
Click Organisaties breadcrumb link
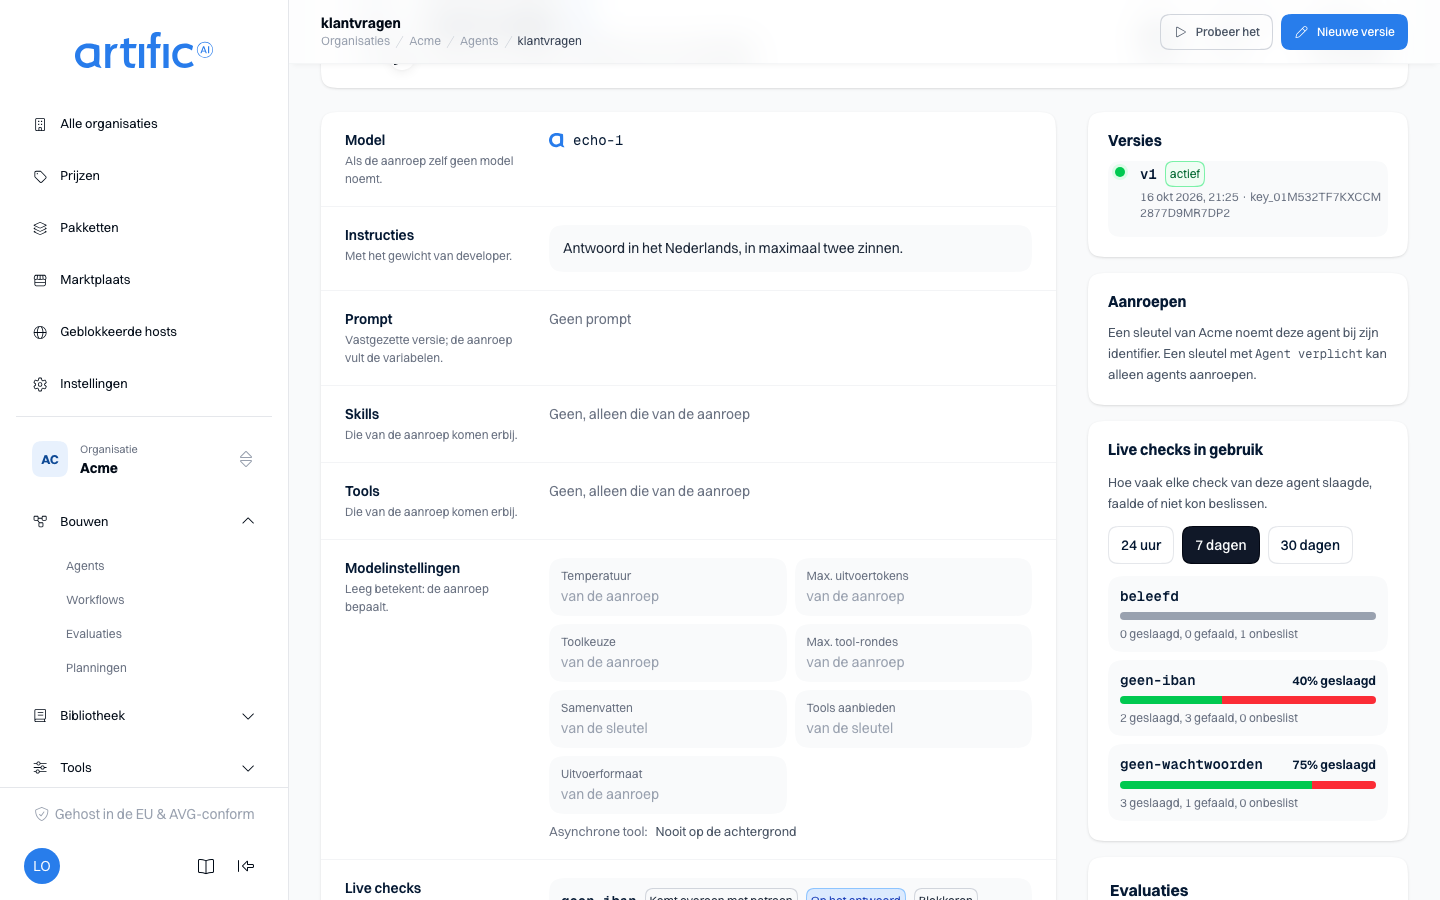point(355,41)
